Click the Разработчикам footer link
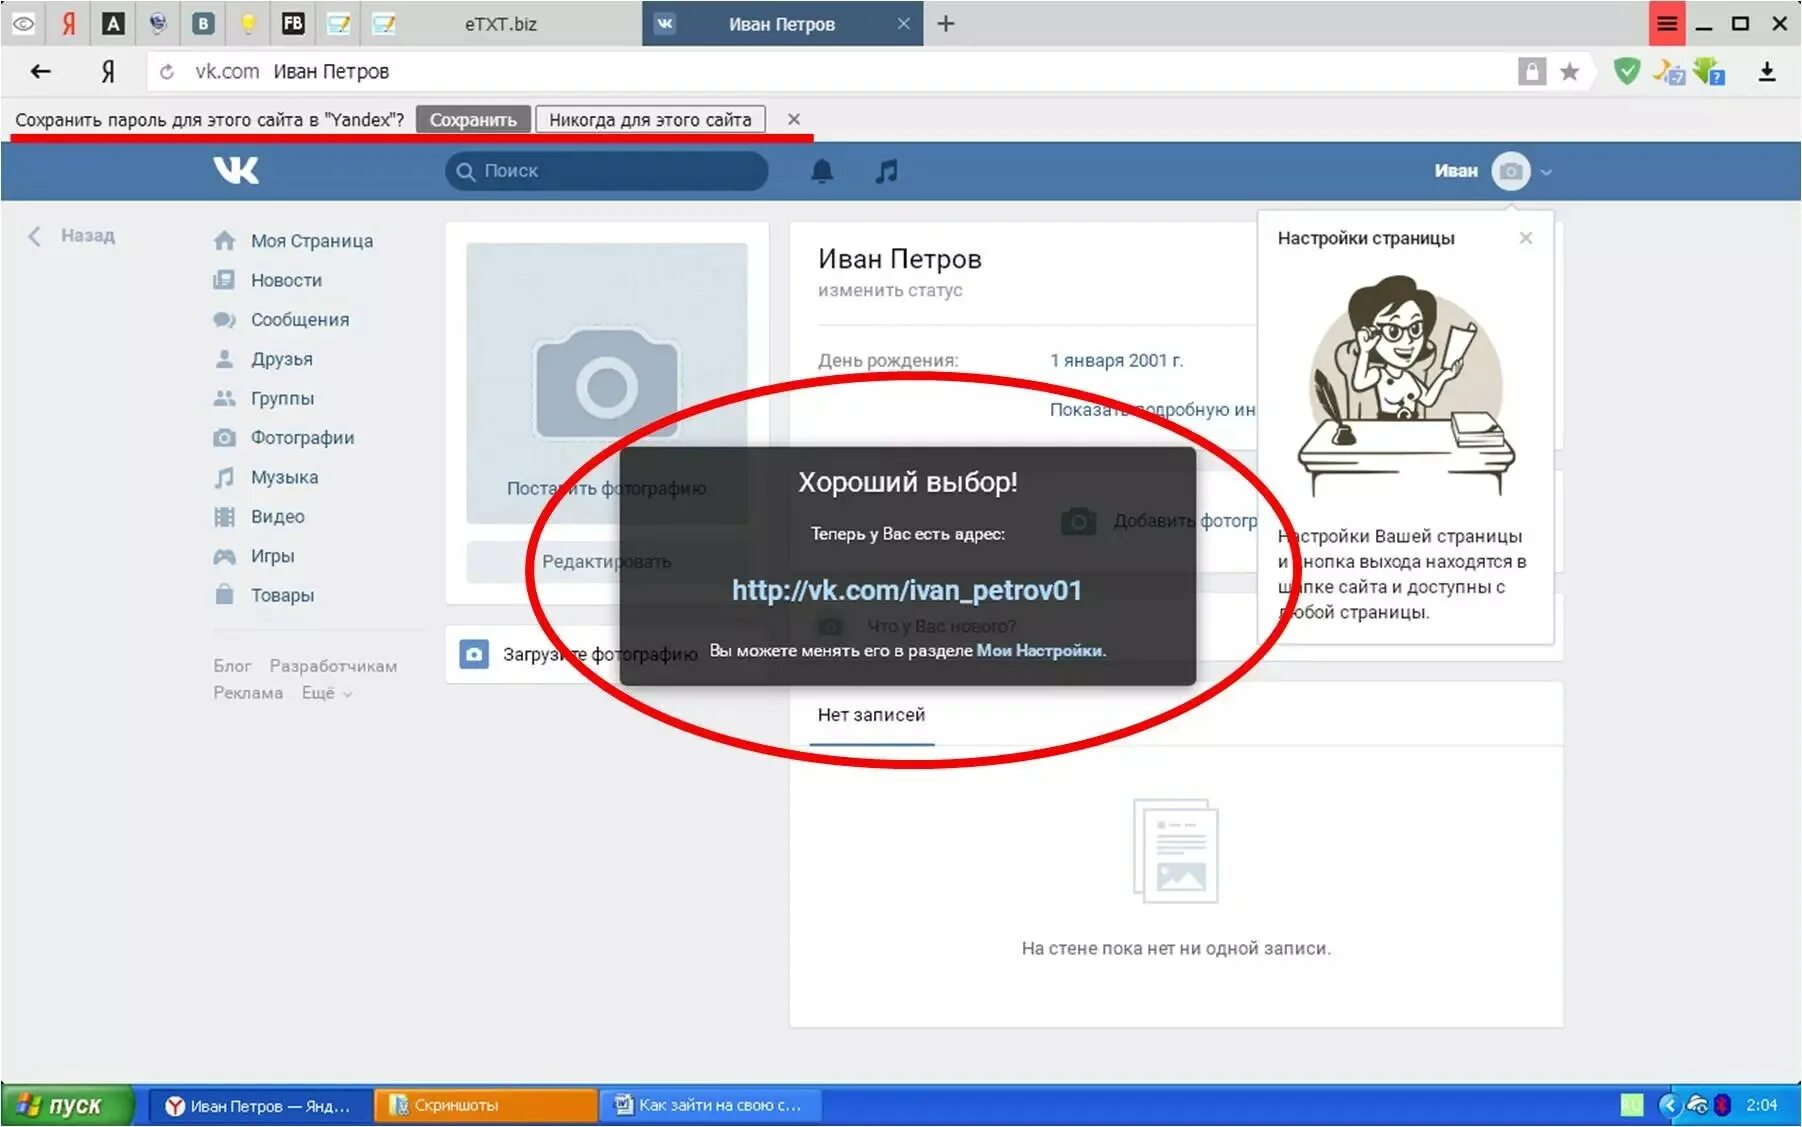 pos(333,666)
